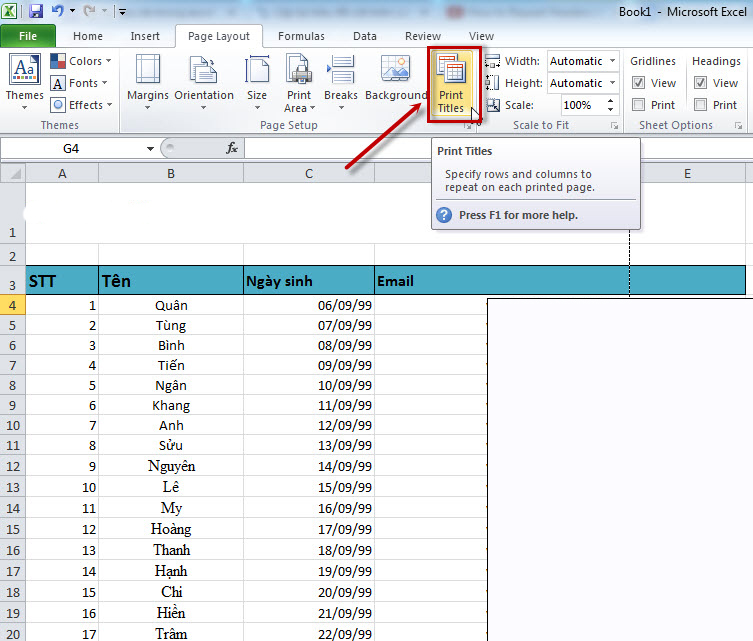Open the Themes gallery button
This screenshot has width=753, height=641.
[x=24, y=82]
